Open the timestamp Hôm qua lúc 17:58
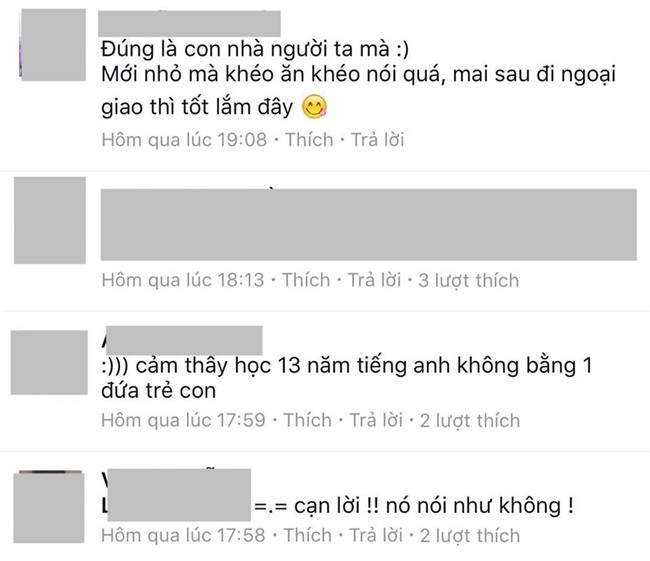The height and width of the screenshot is (561, 650). pos(183,535)
